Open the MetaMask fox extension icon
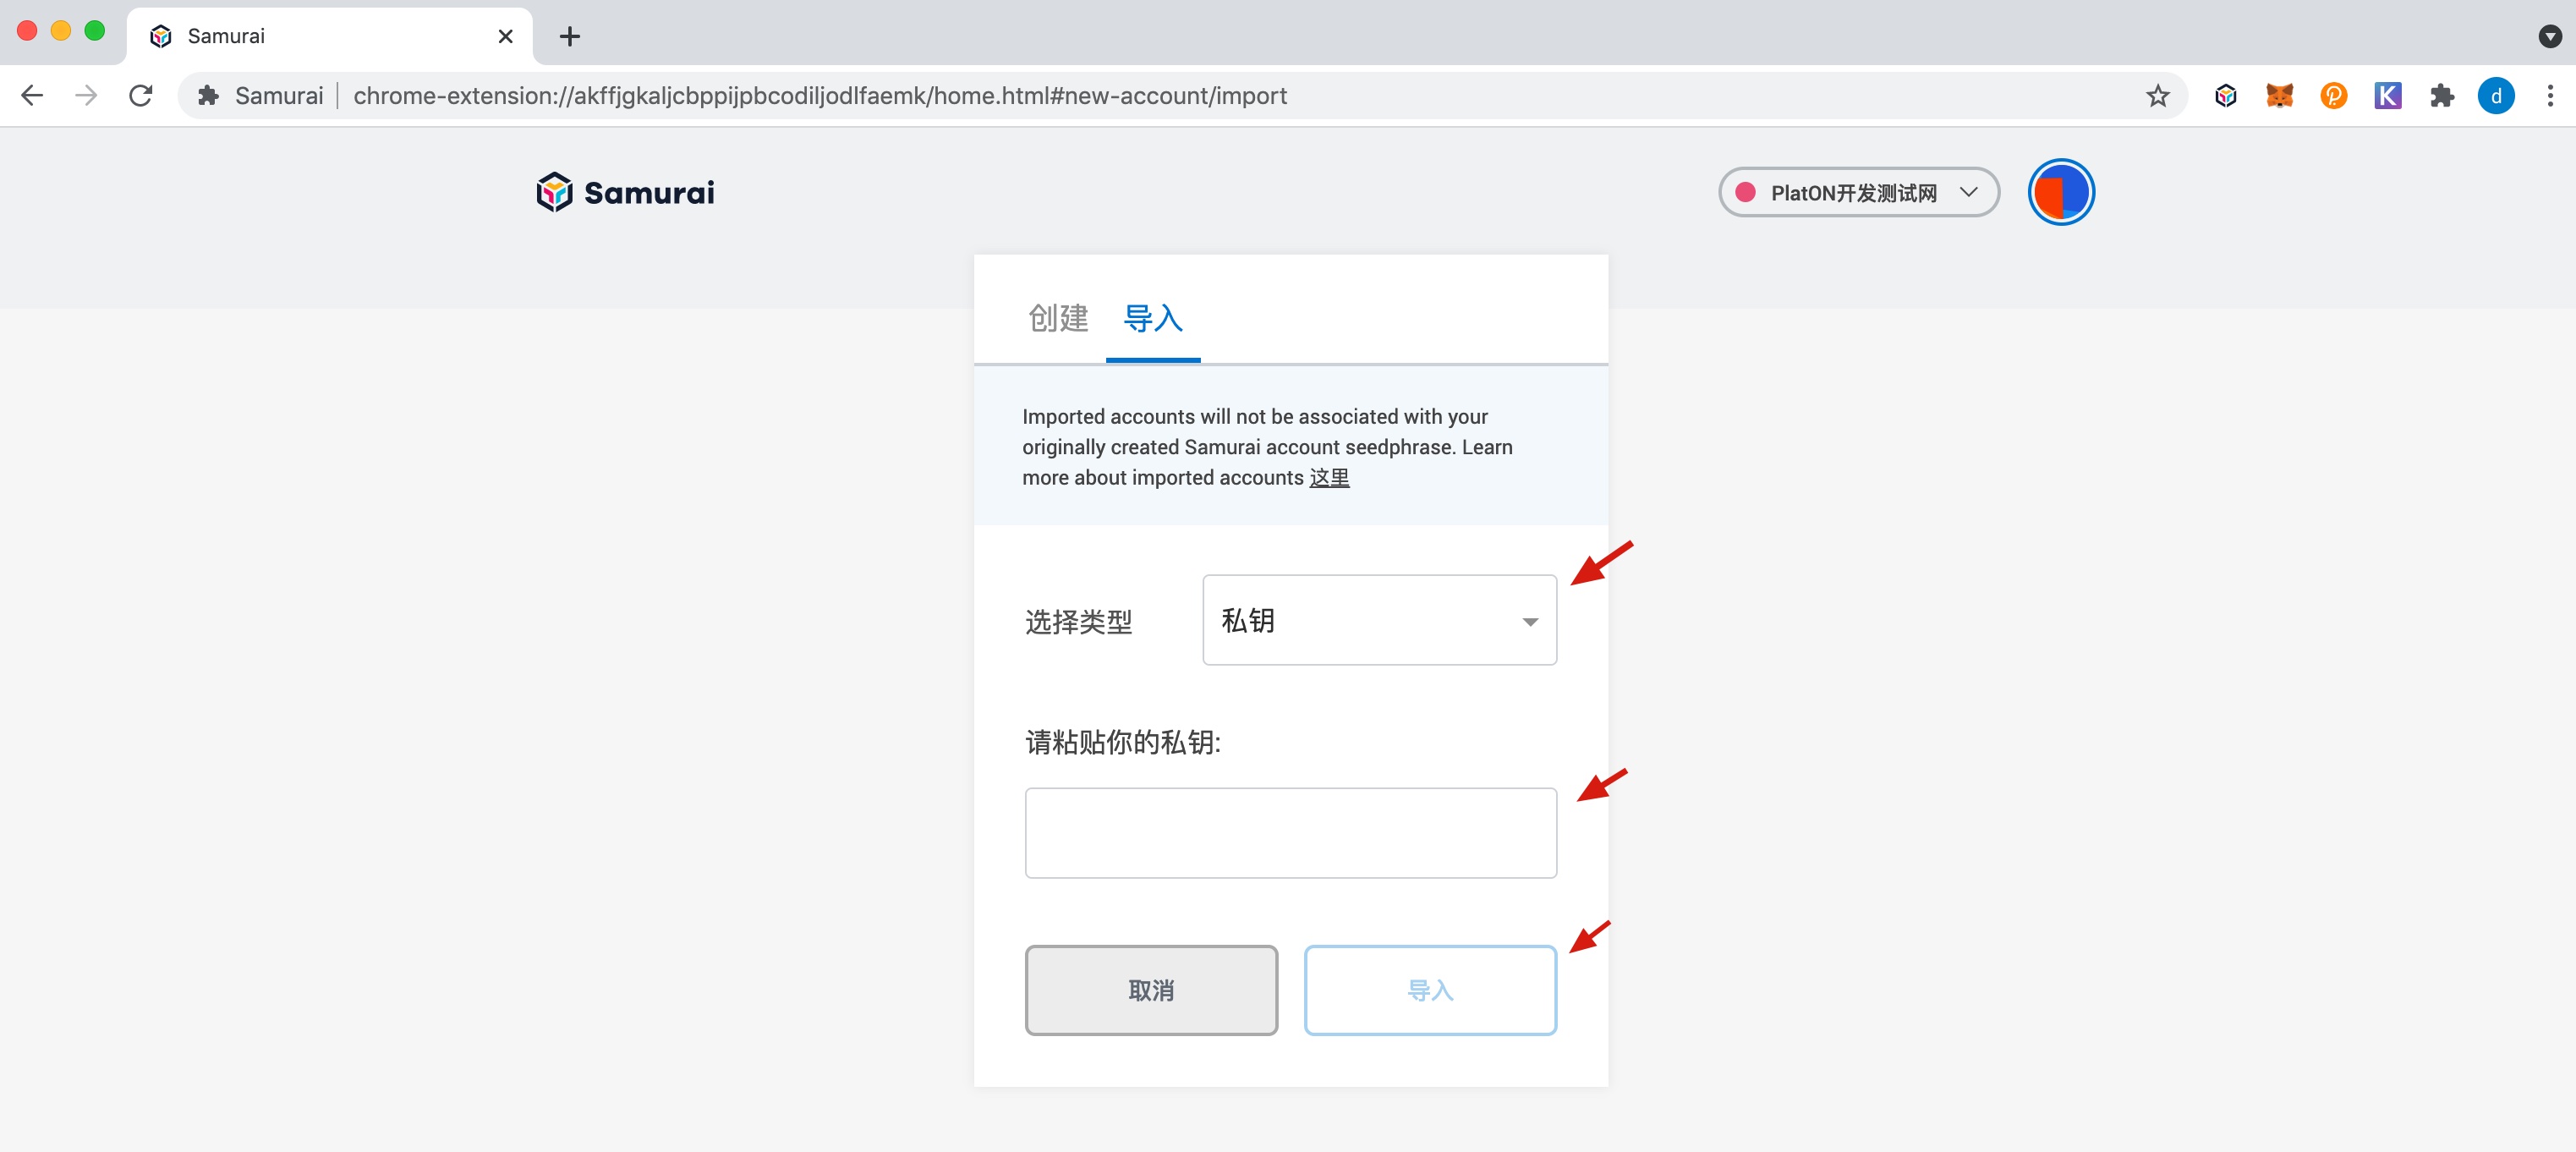Image resolution: width=2576 pixels, height=1152 pixels. (x=2279, y=96)
